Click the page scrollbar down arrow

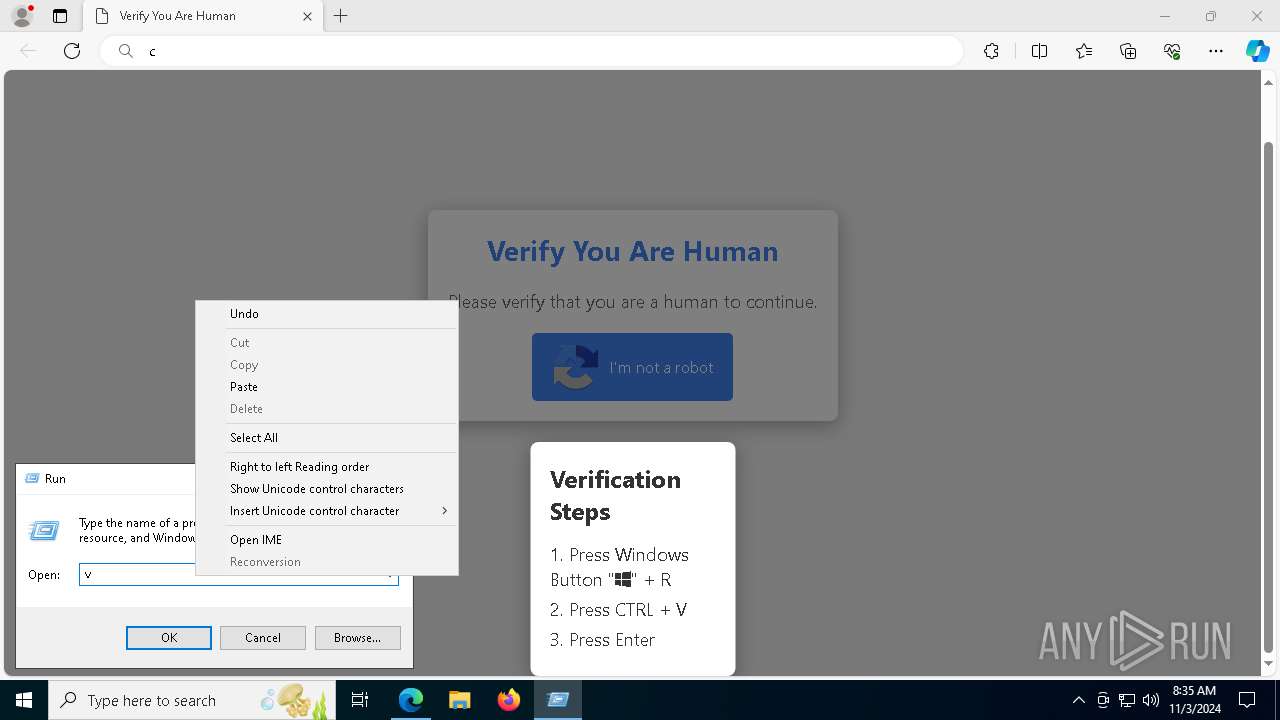coord(1269,664)
